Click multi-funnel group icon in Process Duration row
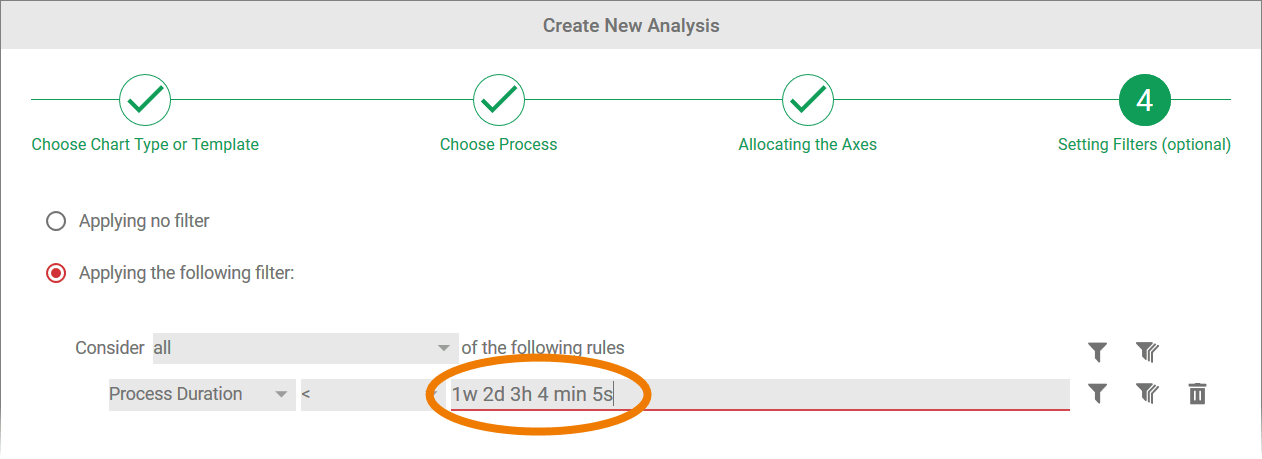The image size is (1262, 459). 1146,394
